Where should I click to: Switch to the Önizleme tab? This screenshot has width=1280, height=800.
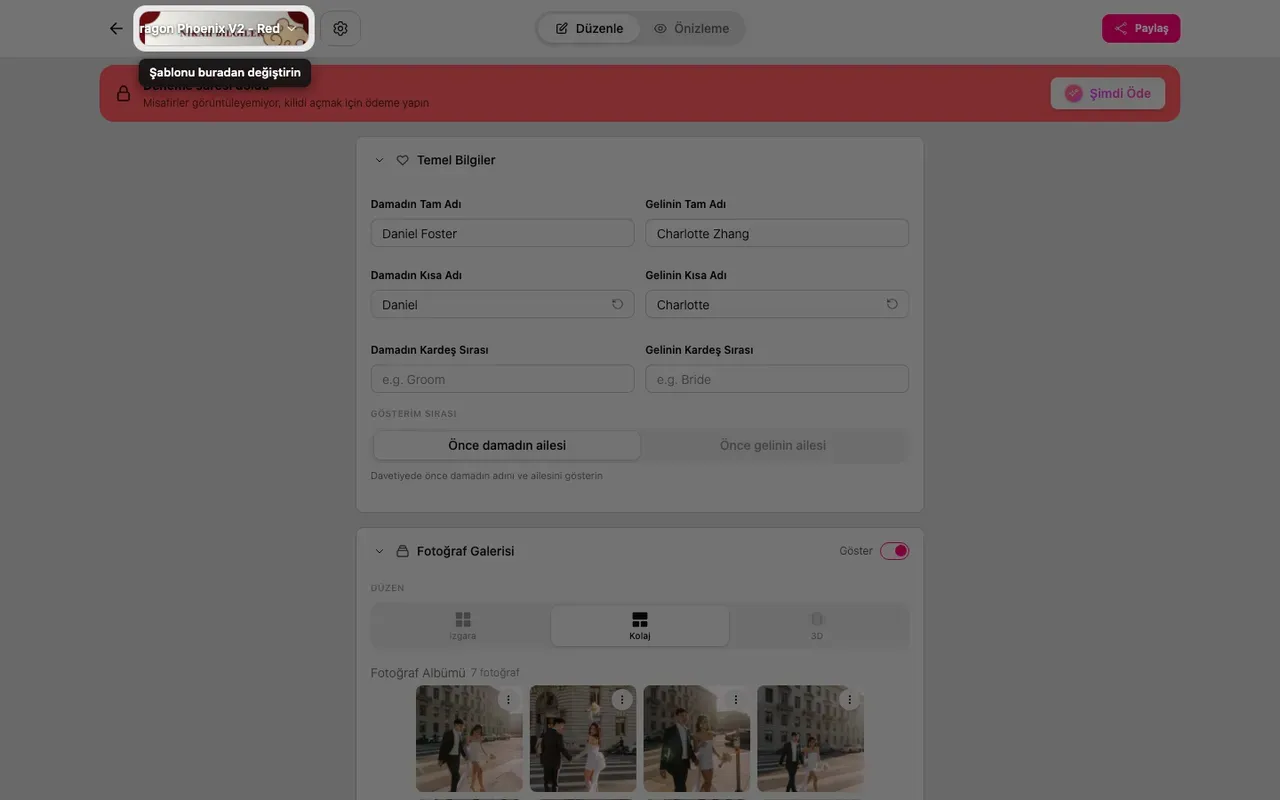[x=691, y=28]
